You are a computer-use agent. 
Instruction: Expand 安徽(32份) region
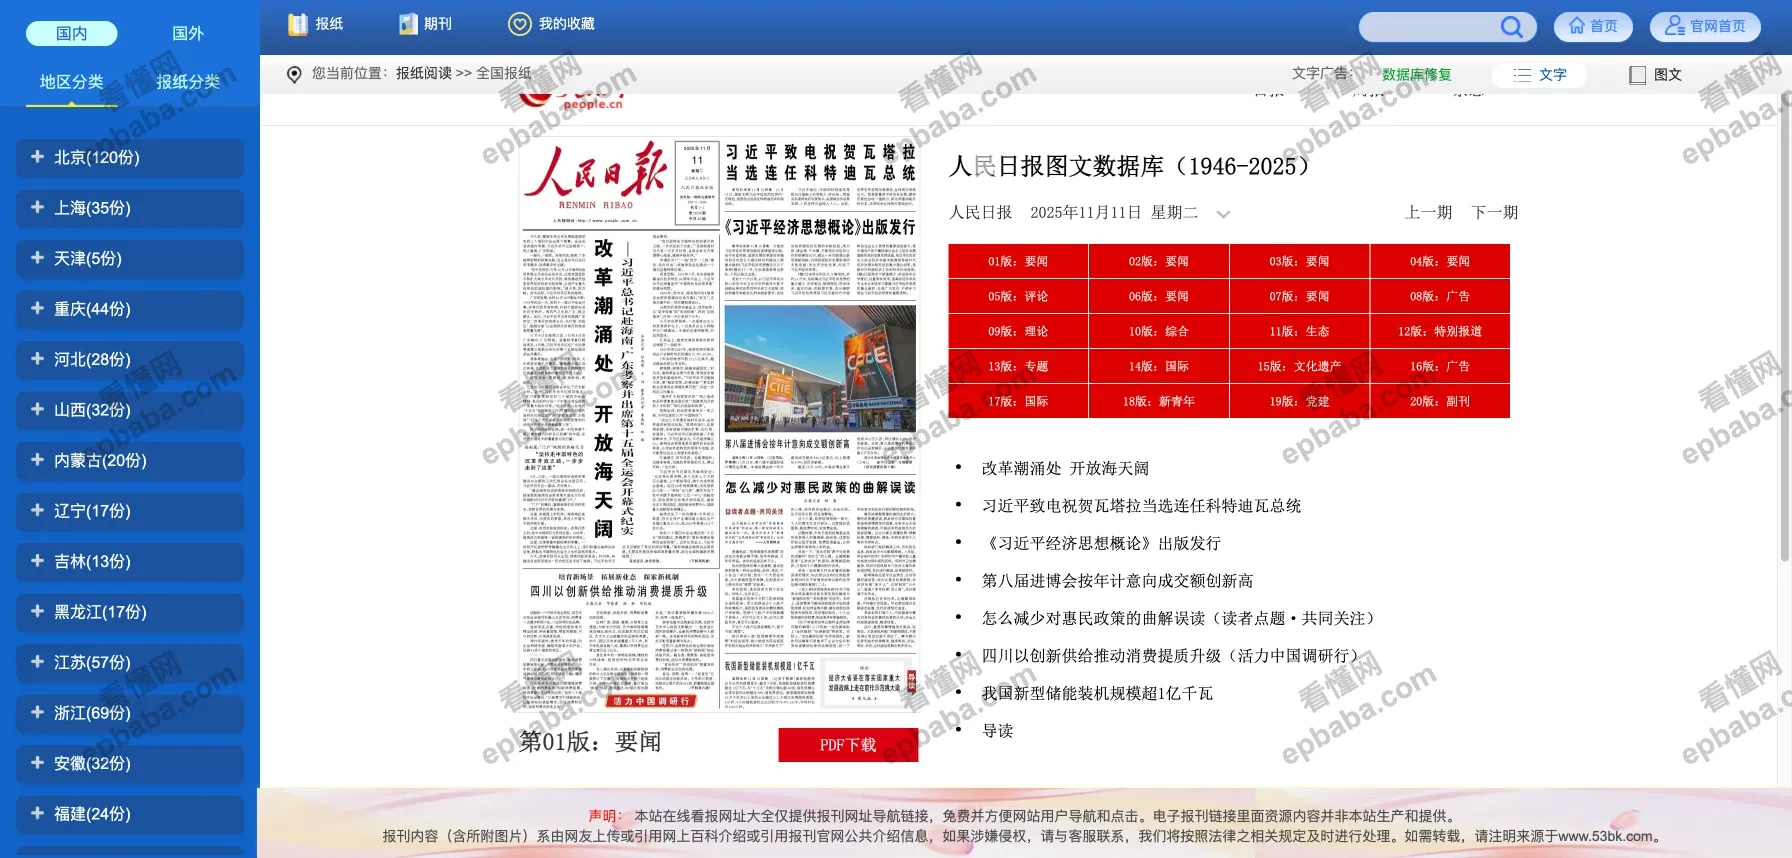[x=130, y=764]
